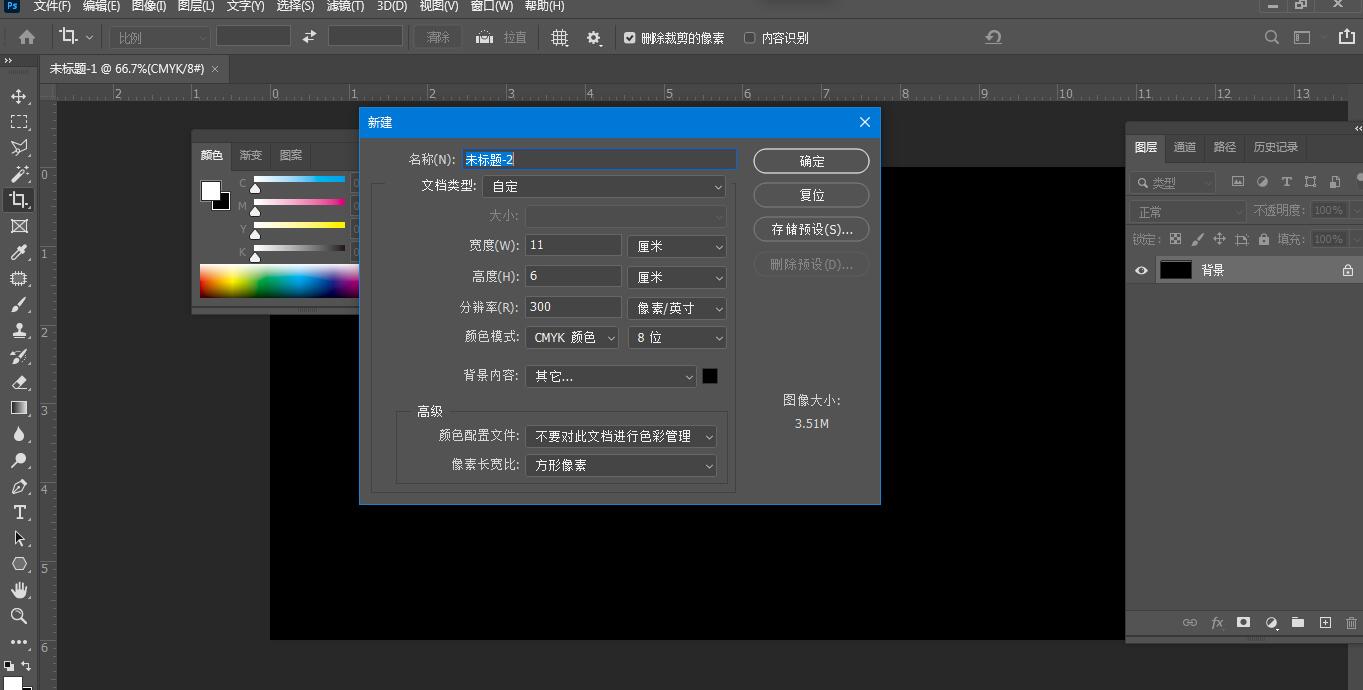Screen dimensions: 1363x690
Task: Select the Gradient tool
Action: pyautogui.click(x=19, y=408)
